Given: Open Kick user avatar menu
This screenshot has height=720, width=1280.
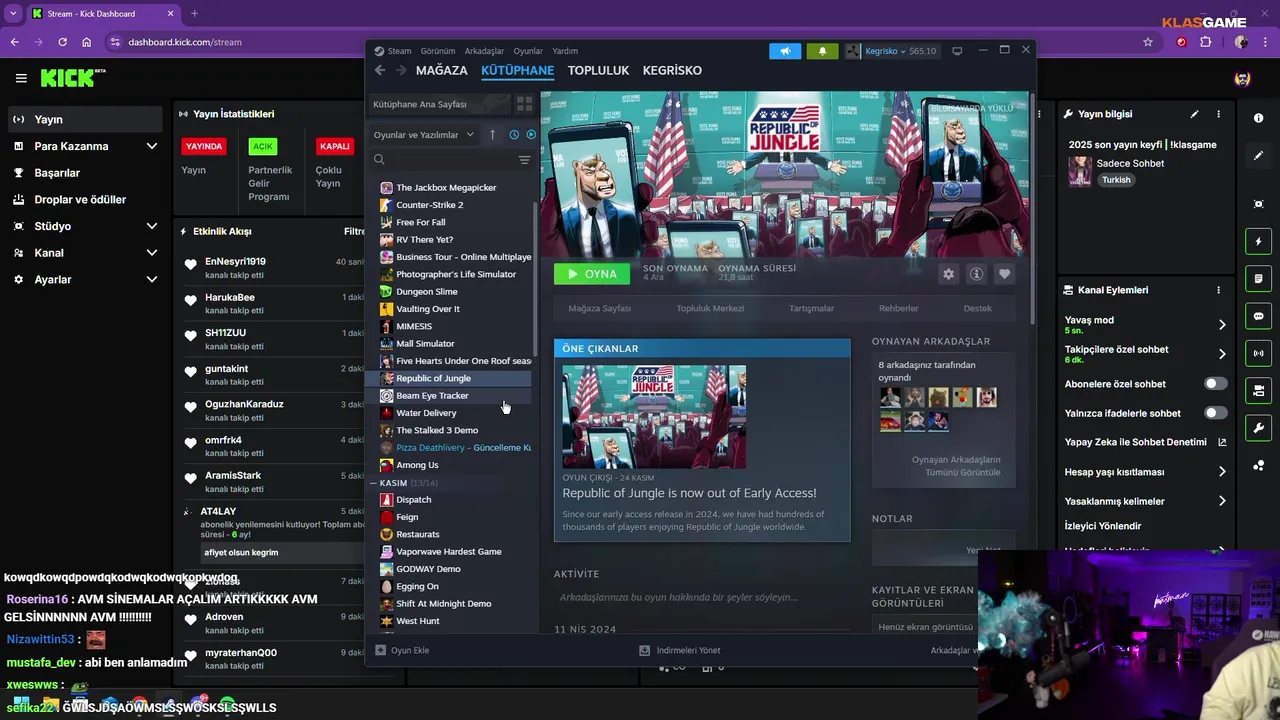Looking at the screenshot, I should pos(1242,78).
